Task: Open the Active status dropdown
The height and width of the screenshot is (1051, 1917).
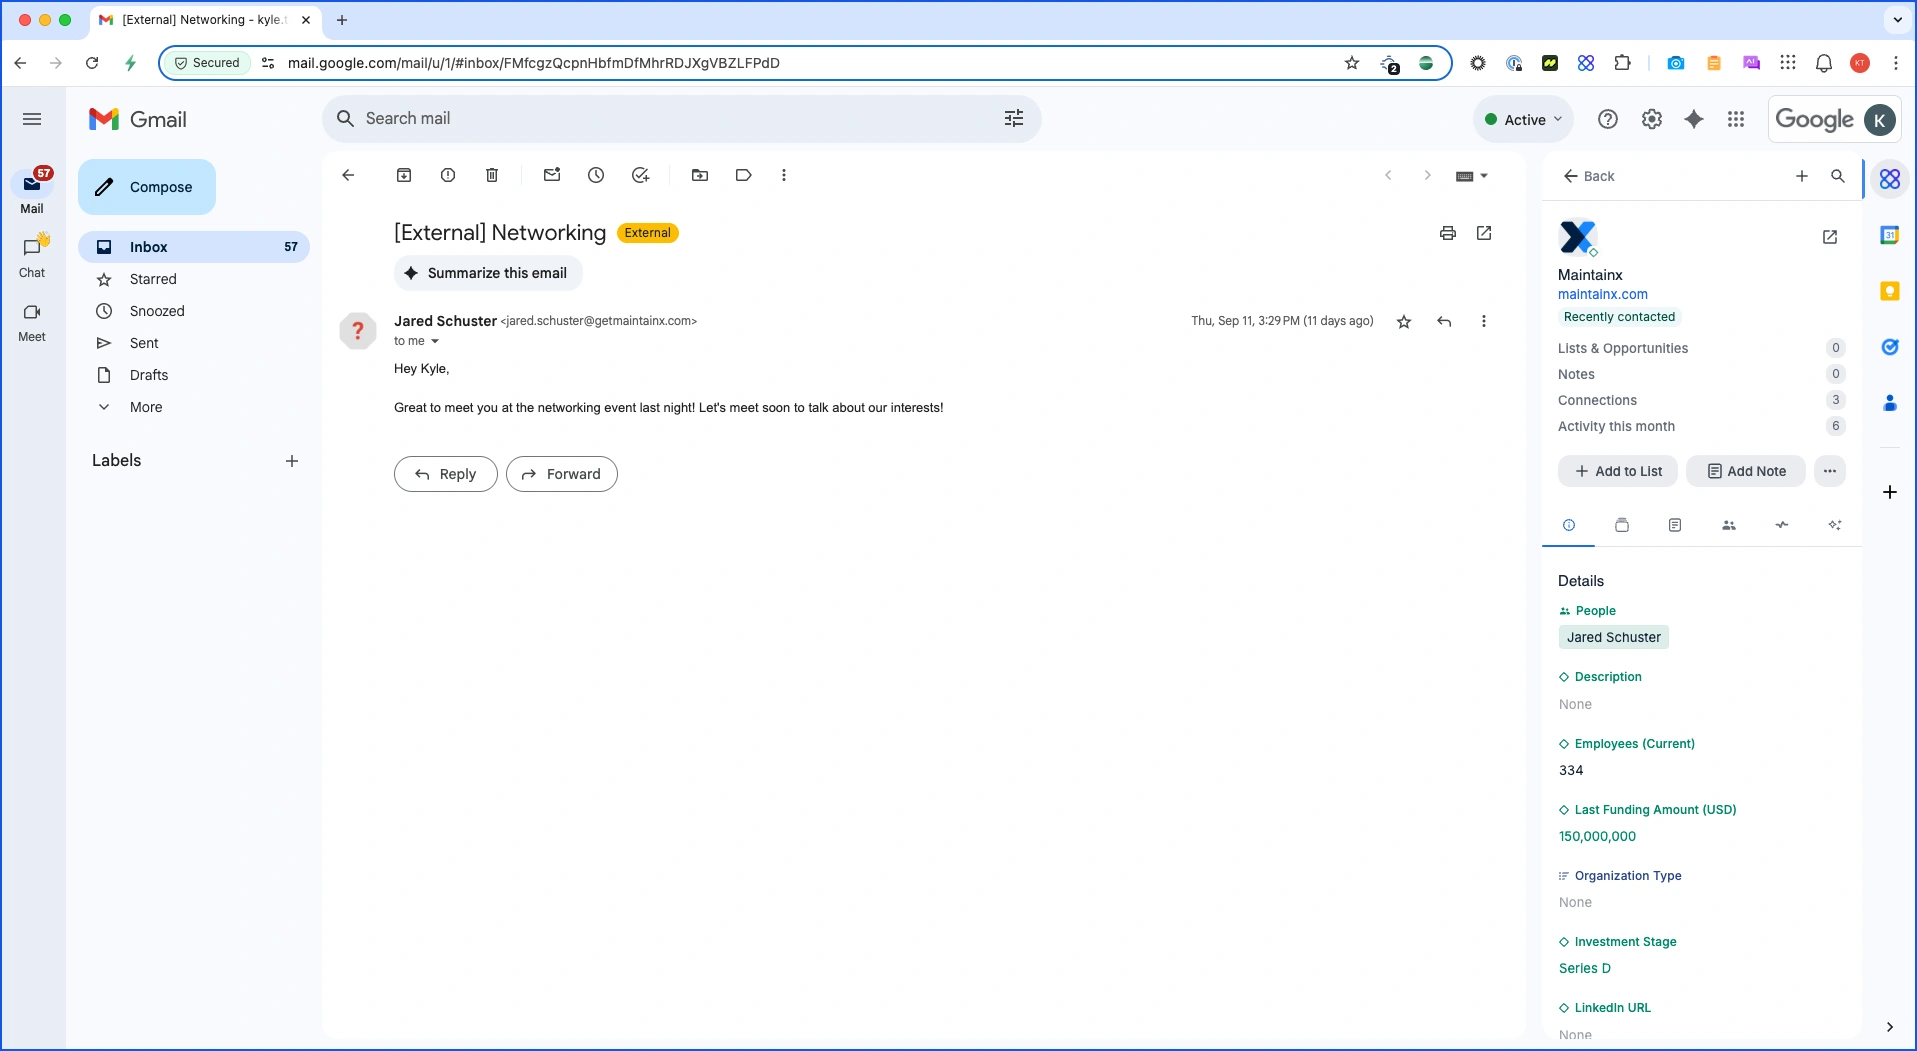Action: [1523, 119]
